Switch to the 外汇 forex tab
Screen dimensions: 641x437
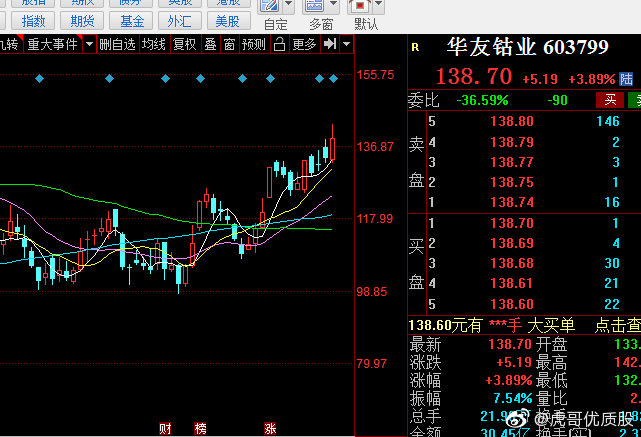tap(179, 20)
